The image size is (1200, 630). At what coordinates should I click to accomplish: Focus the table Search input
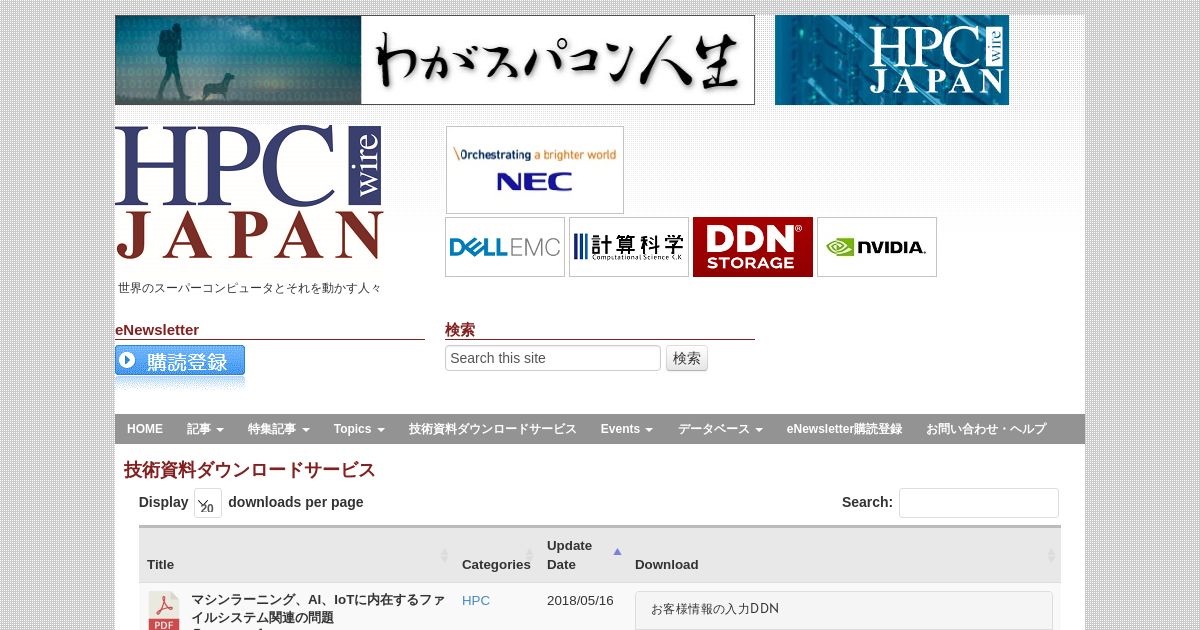979,503
